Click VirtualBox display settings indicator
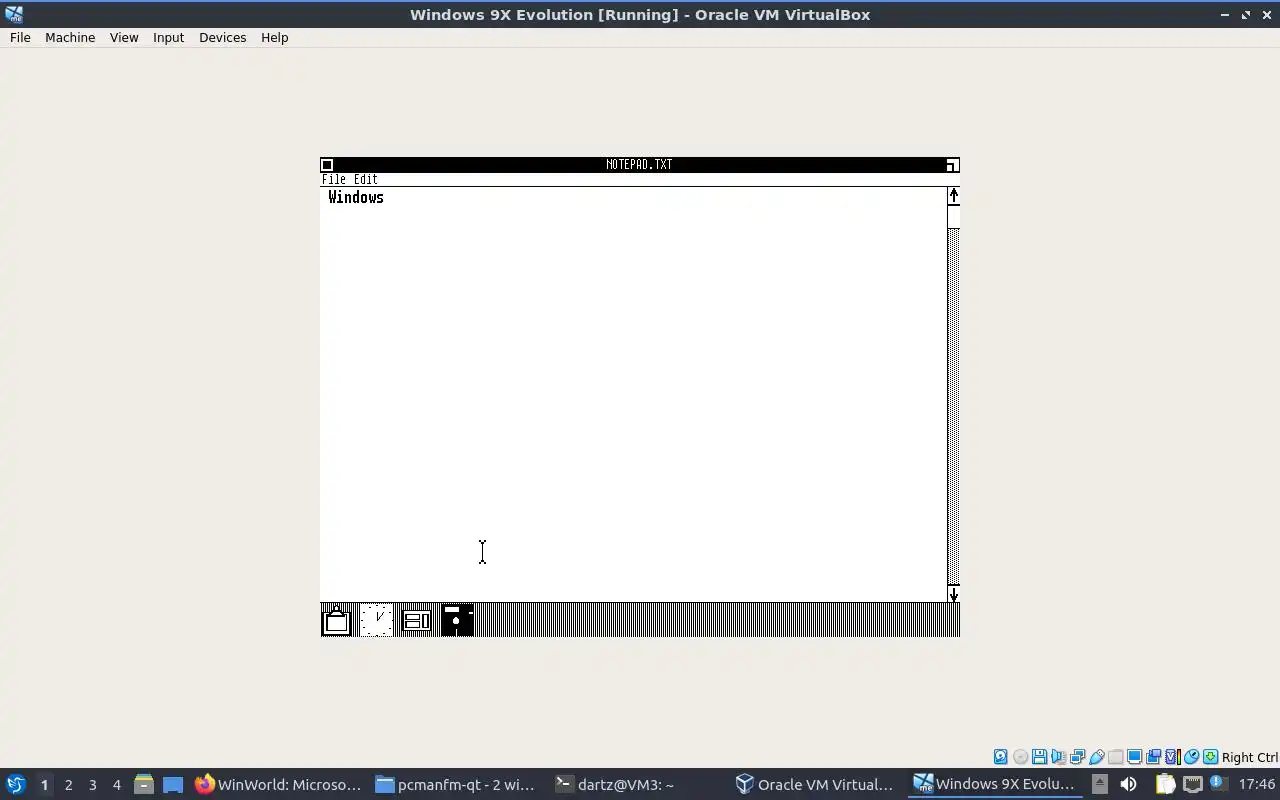 [1134, 757]
